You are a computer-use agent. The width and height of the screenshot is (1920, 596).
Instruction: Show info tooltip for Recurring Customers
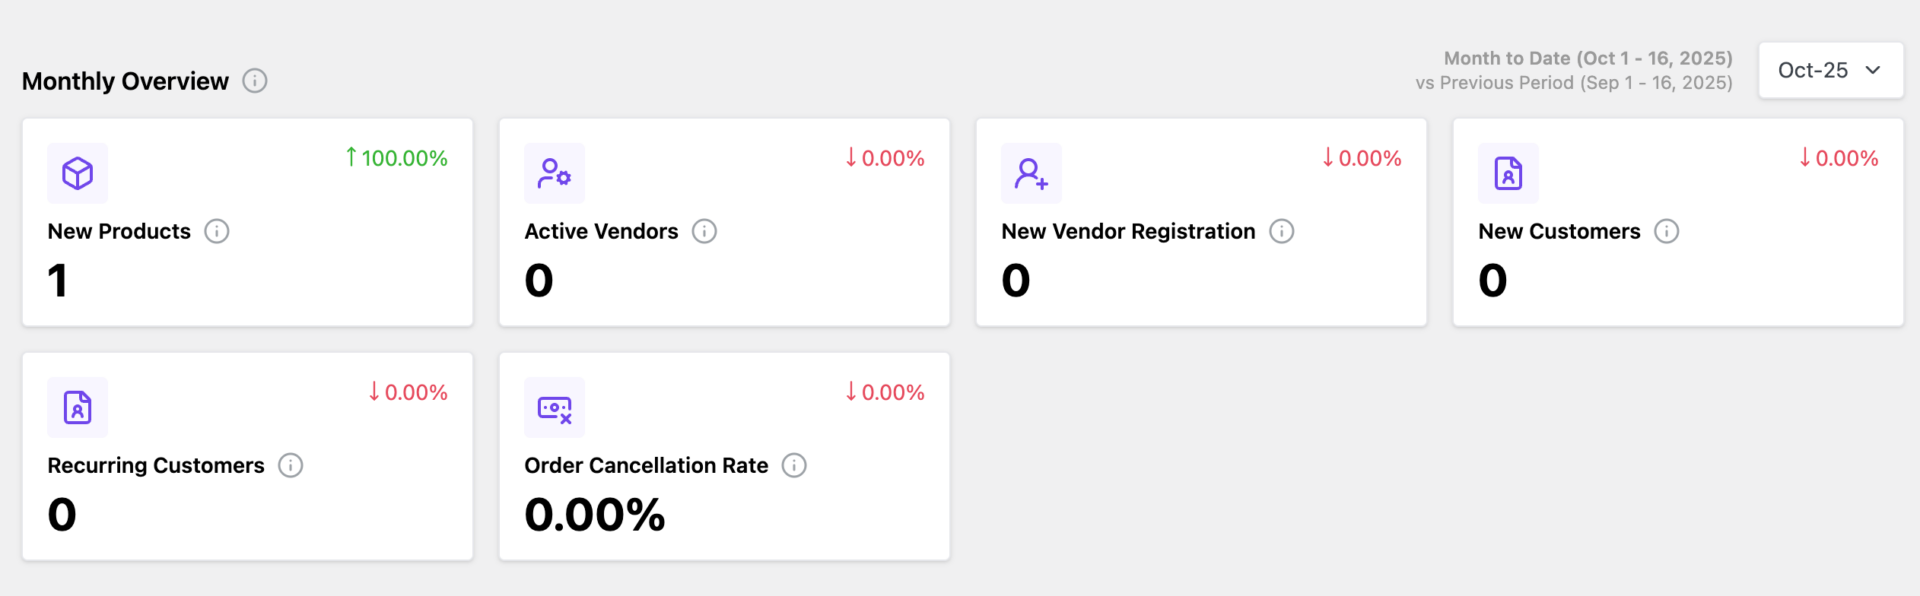coord(291,465)
